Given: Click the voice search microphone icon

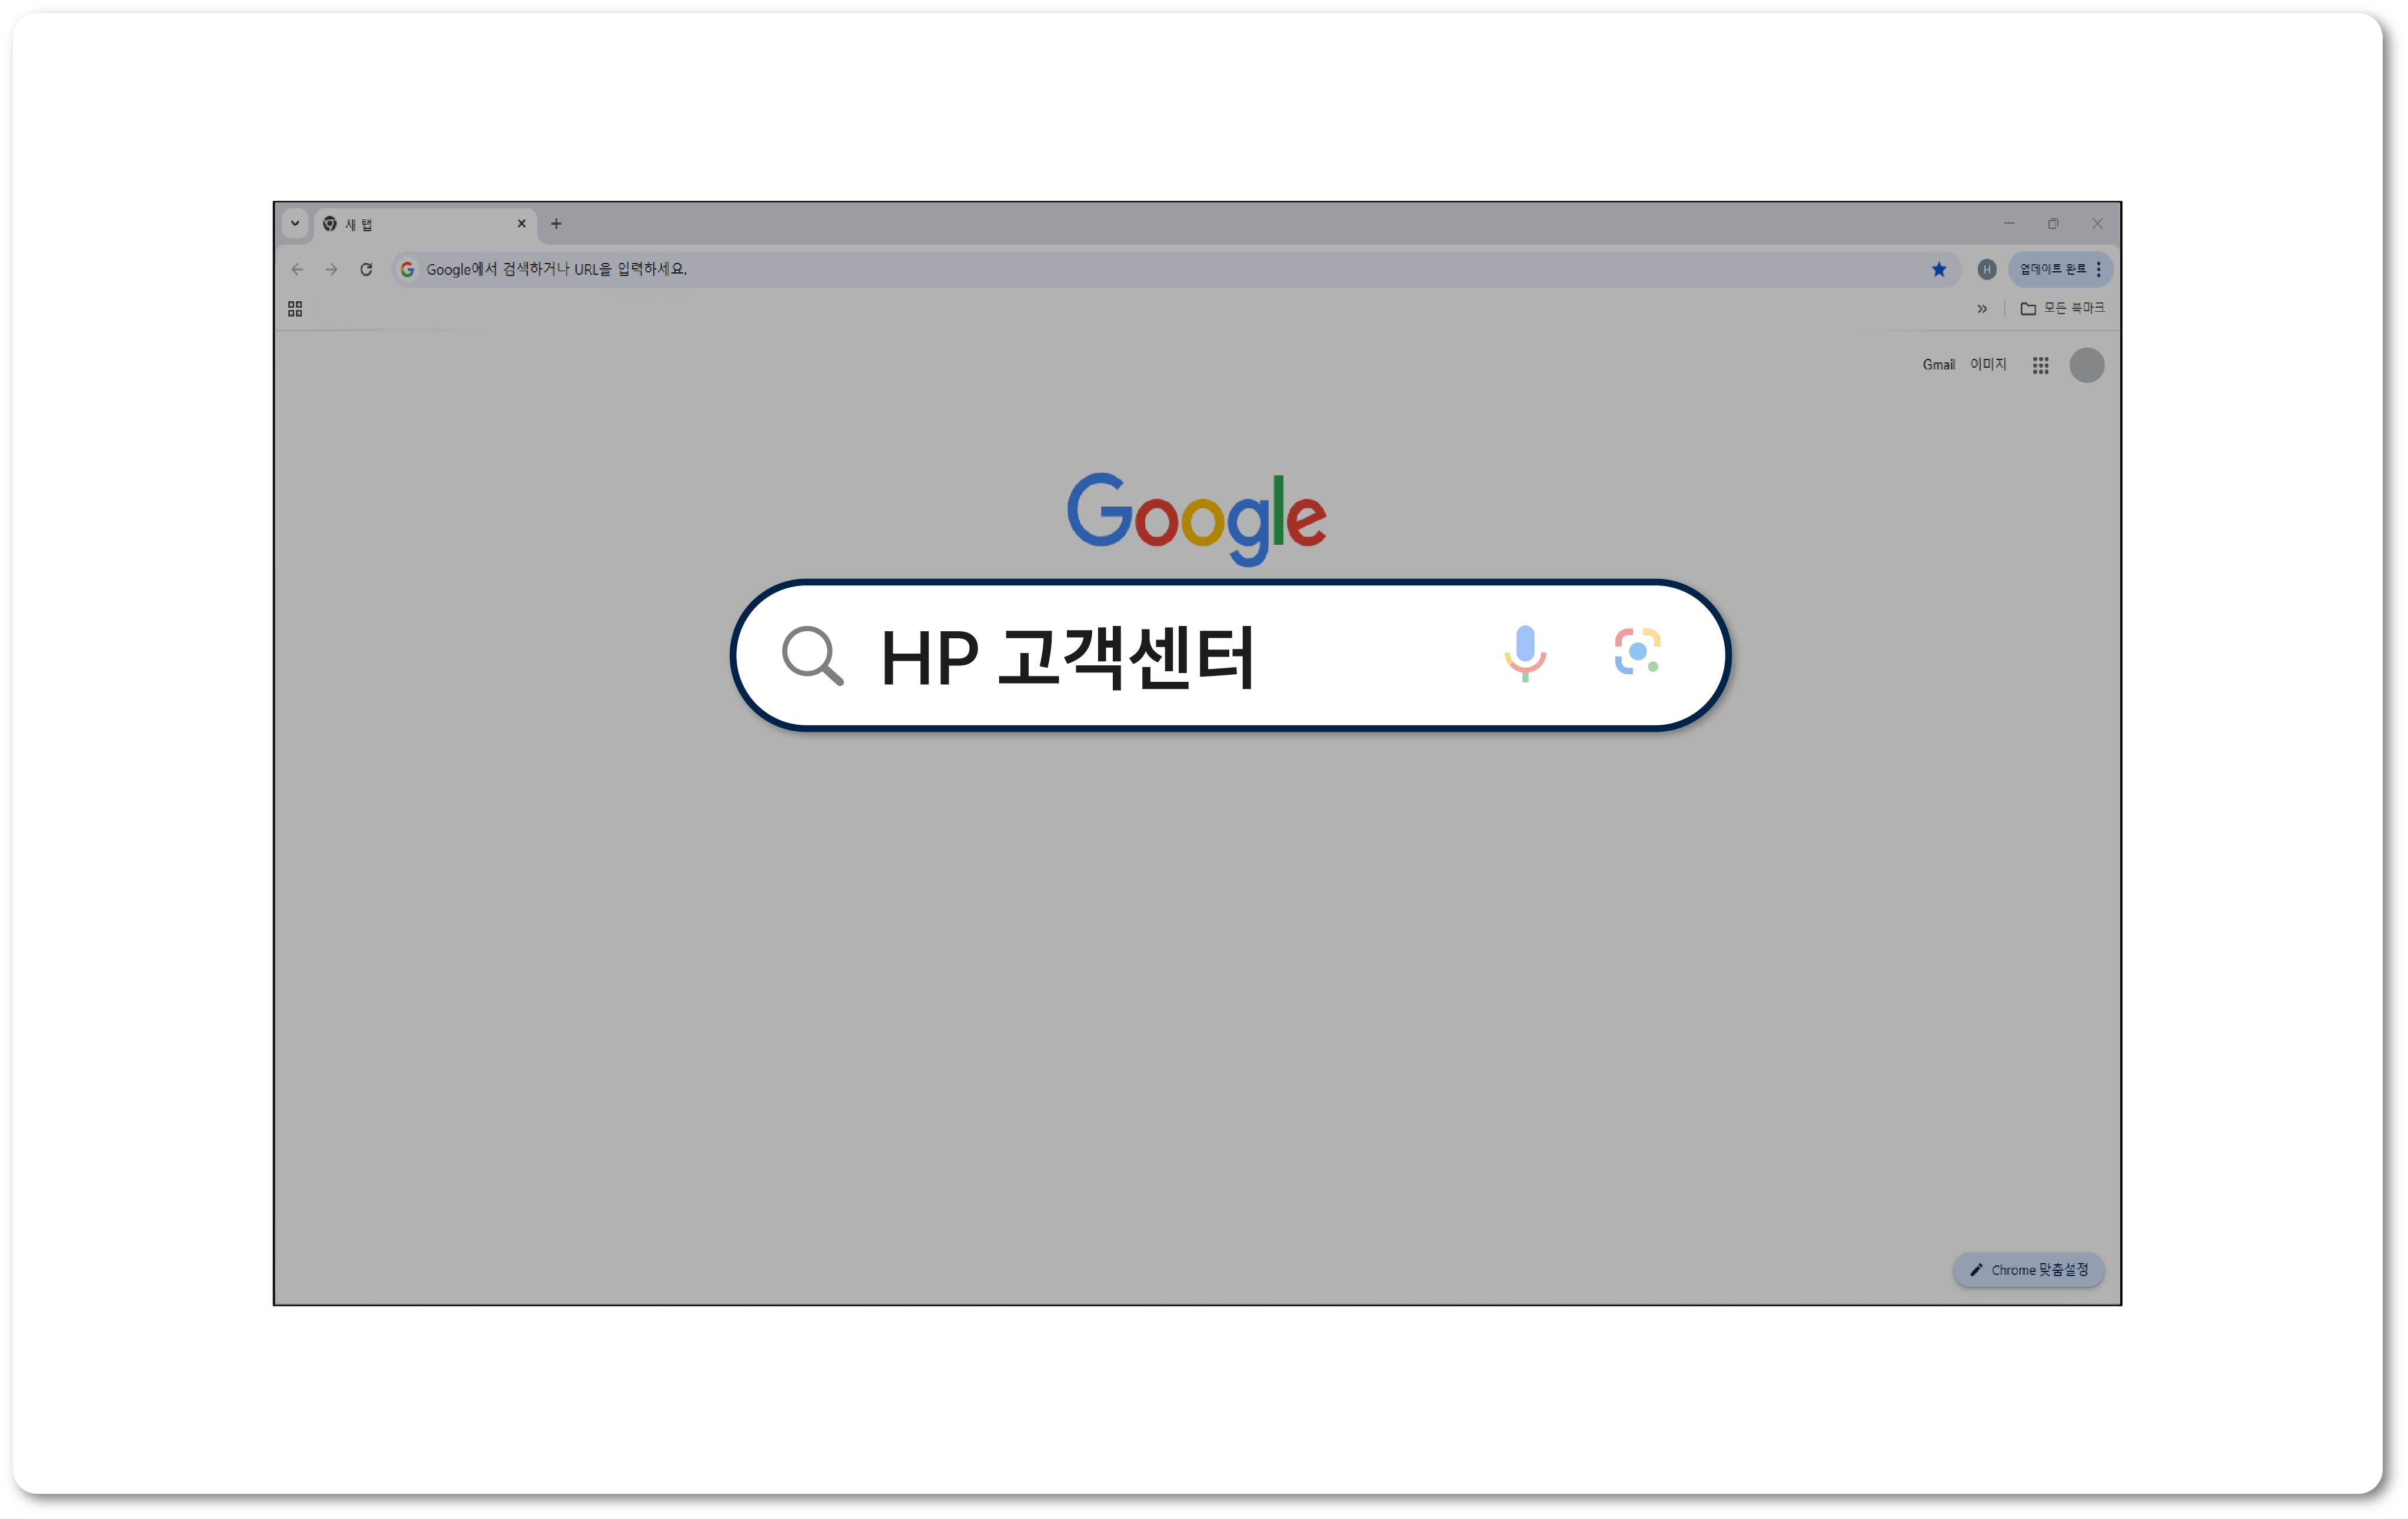Looking at the screenshot, I should 1525,653.
